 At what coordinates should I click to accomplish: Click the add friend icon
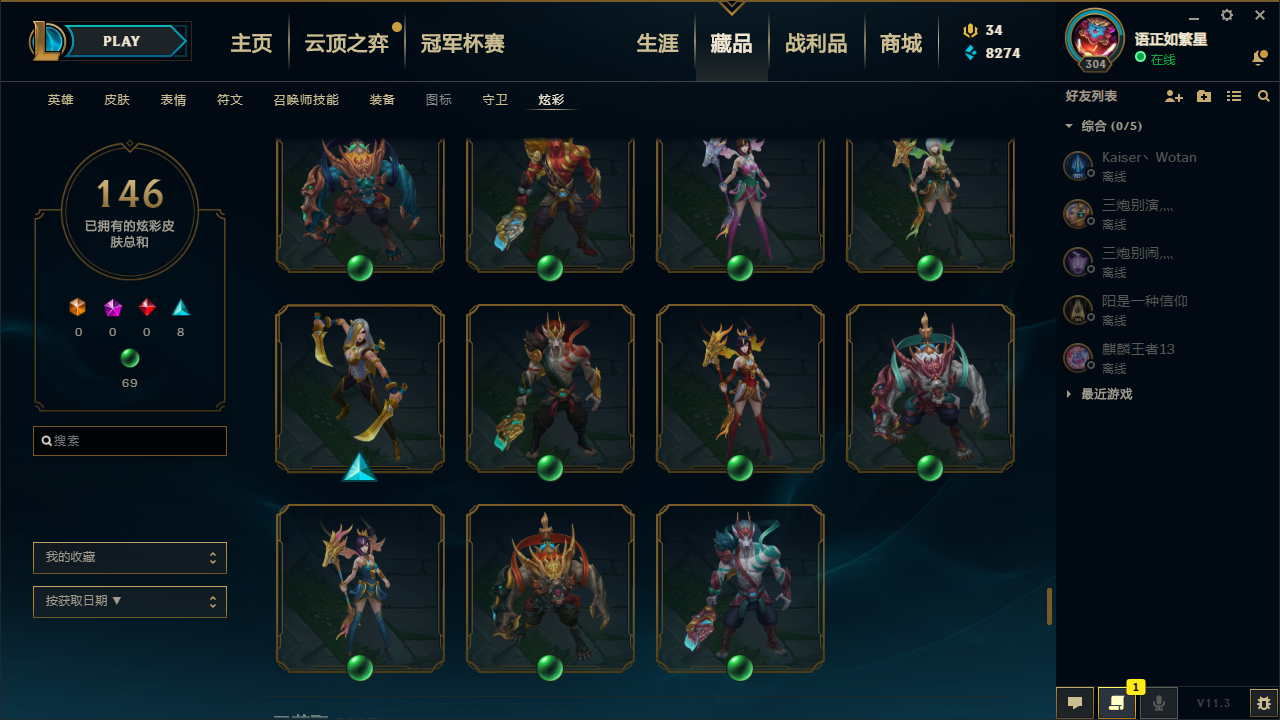(1174, 96)
